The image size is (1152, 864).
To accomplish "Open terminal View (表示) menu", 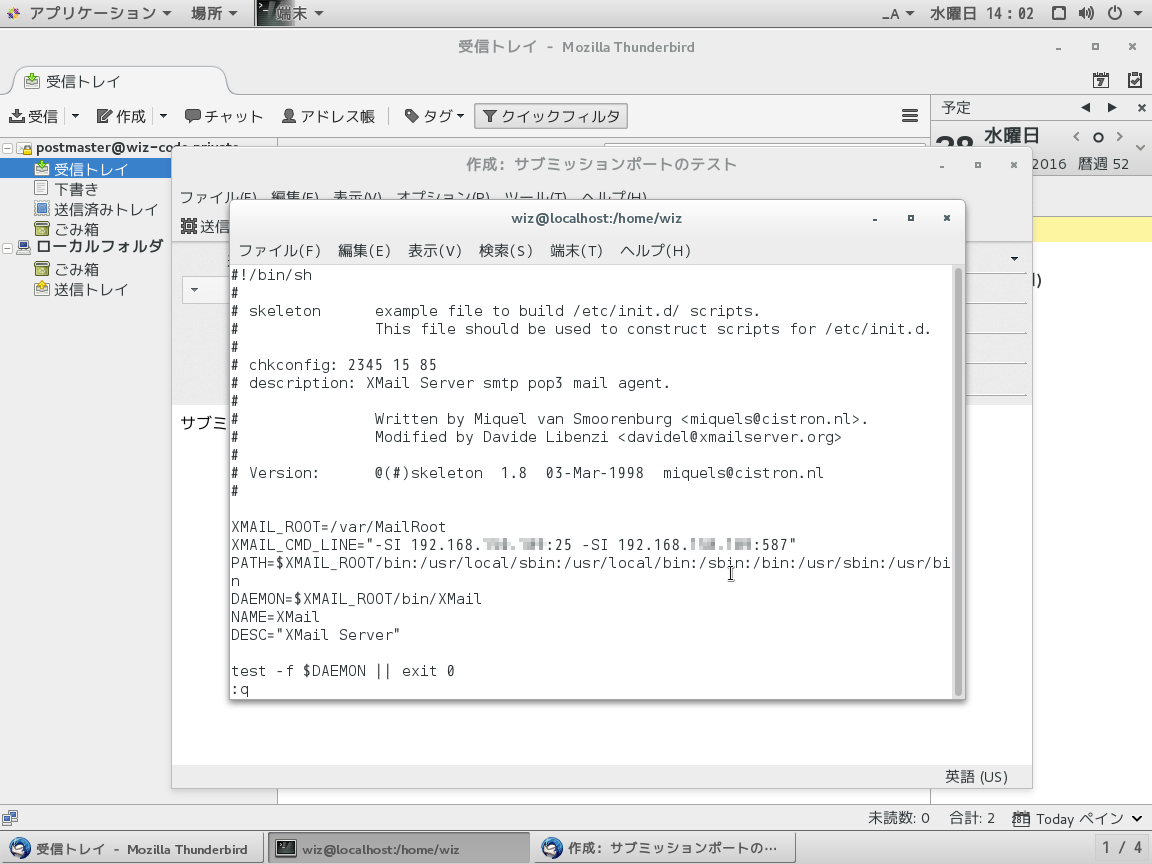I will point(434,251).
